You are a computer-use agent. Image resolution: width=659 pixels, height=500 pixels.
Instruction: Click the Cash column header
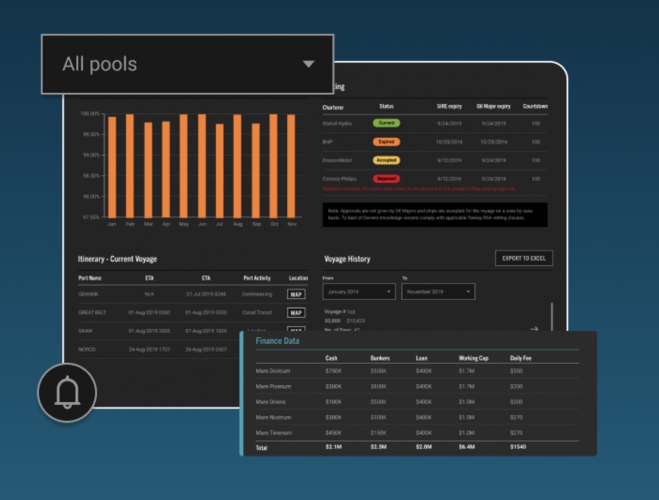pos(331,358)
